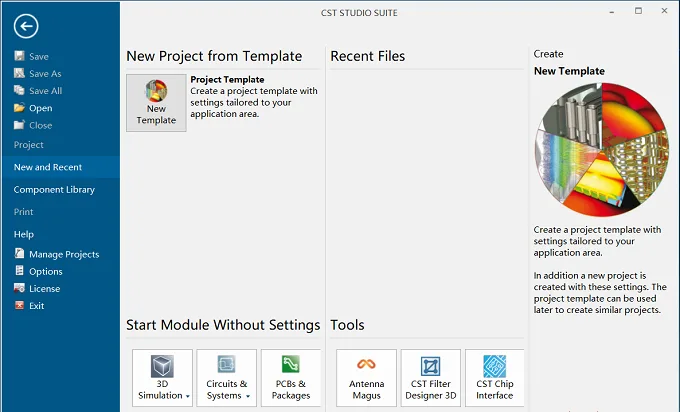Click the New Template circular preview image
Screen dimensions: 680x412
[x=602, y=150]
